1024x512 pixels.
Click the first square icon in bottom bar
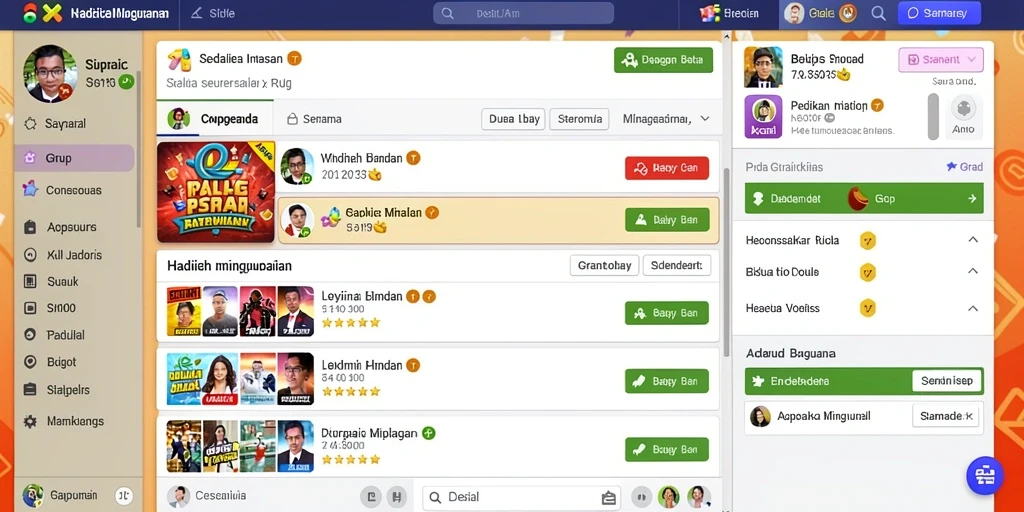tap(371, 497)
